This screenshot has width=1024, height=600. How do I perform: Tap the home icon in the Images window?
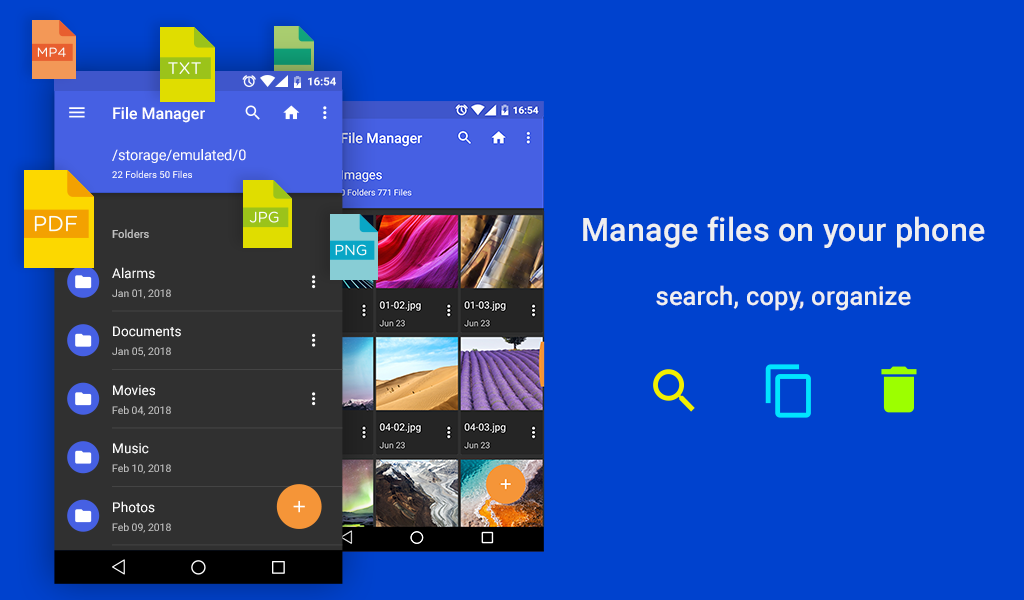point(498,137)
